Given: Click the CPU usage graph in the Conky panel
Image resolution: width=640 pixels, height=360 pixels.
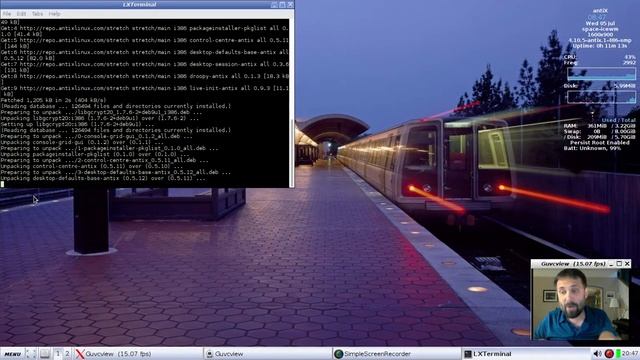Looking at the screenshot, I should click(x=601, y=74).
